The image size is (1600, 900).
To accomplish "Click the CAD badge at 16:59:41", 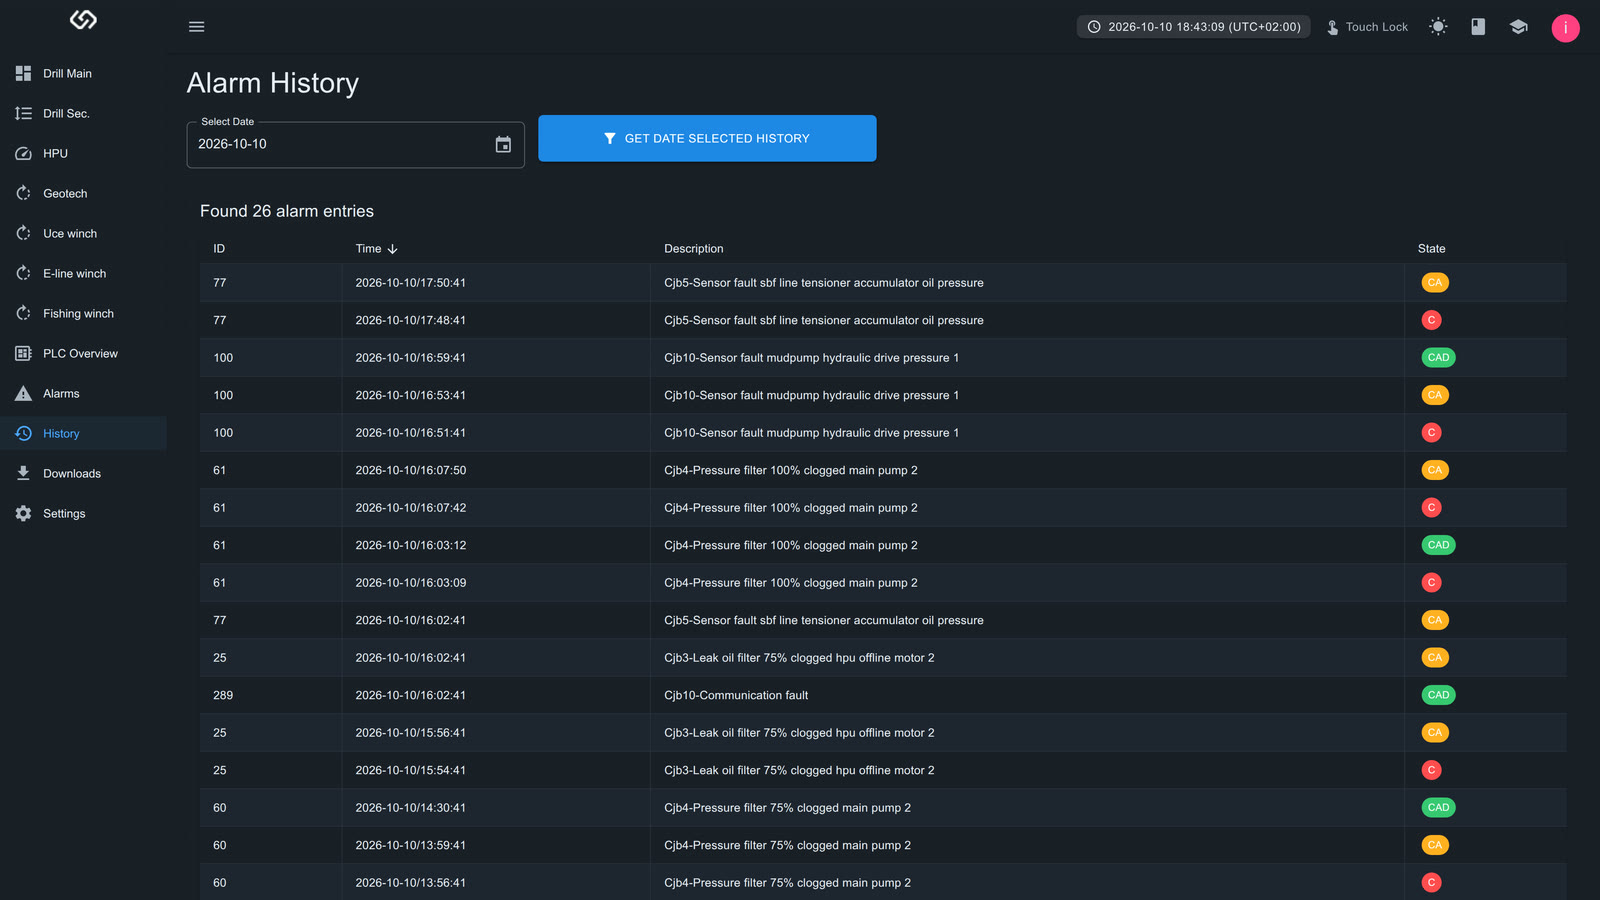I will (x=1438, y=358).
